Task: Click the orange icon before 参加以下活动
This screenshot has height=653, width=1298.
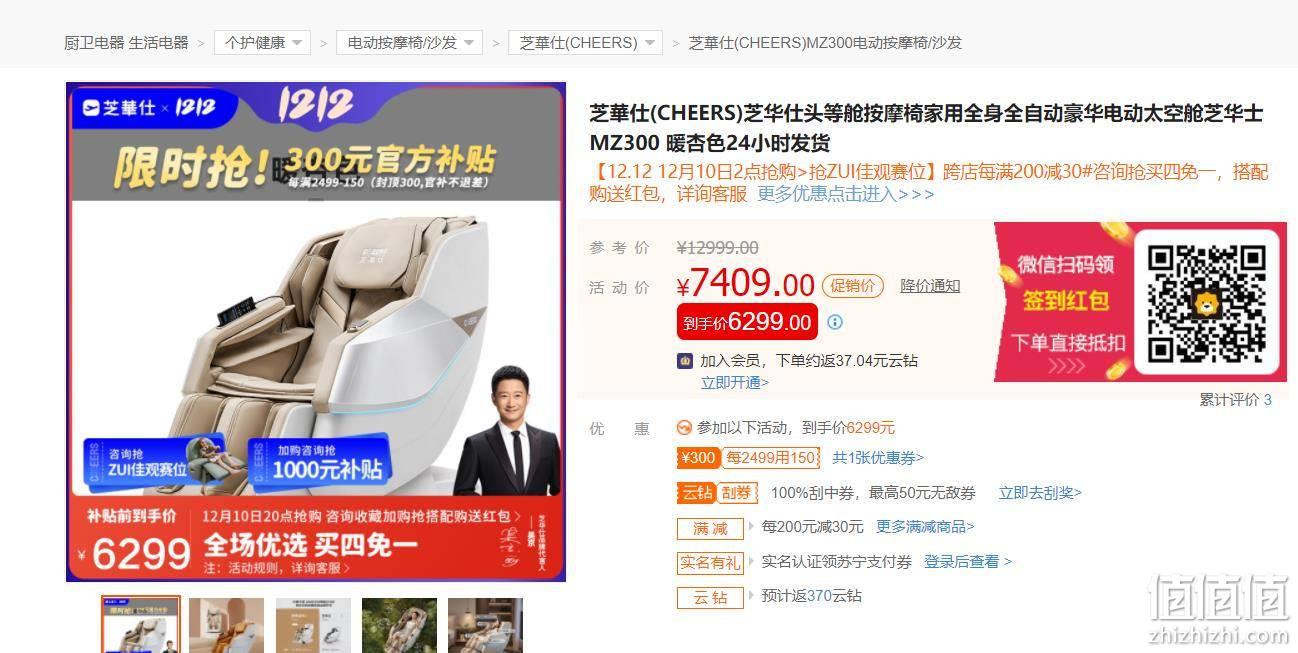Action: pyautogui.click(x=684, y=427)
